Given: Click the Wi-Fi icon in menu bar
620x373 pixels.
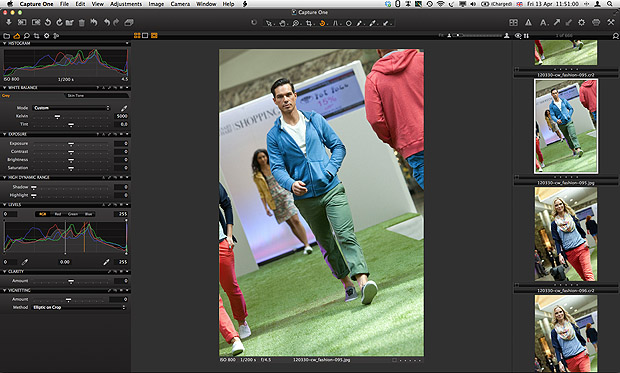Looking at the screenshot, I should coord(440,4).
